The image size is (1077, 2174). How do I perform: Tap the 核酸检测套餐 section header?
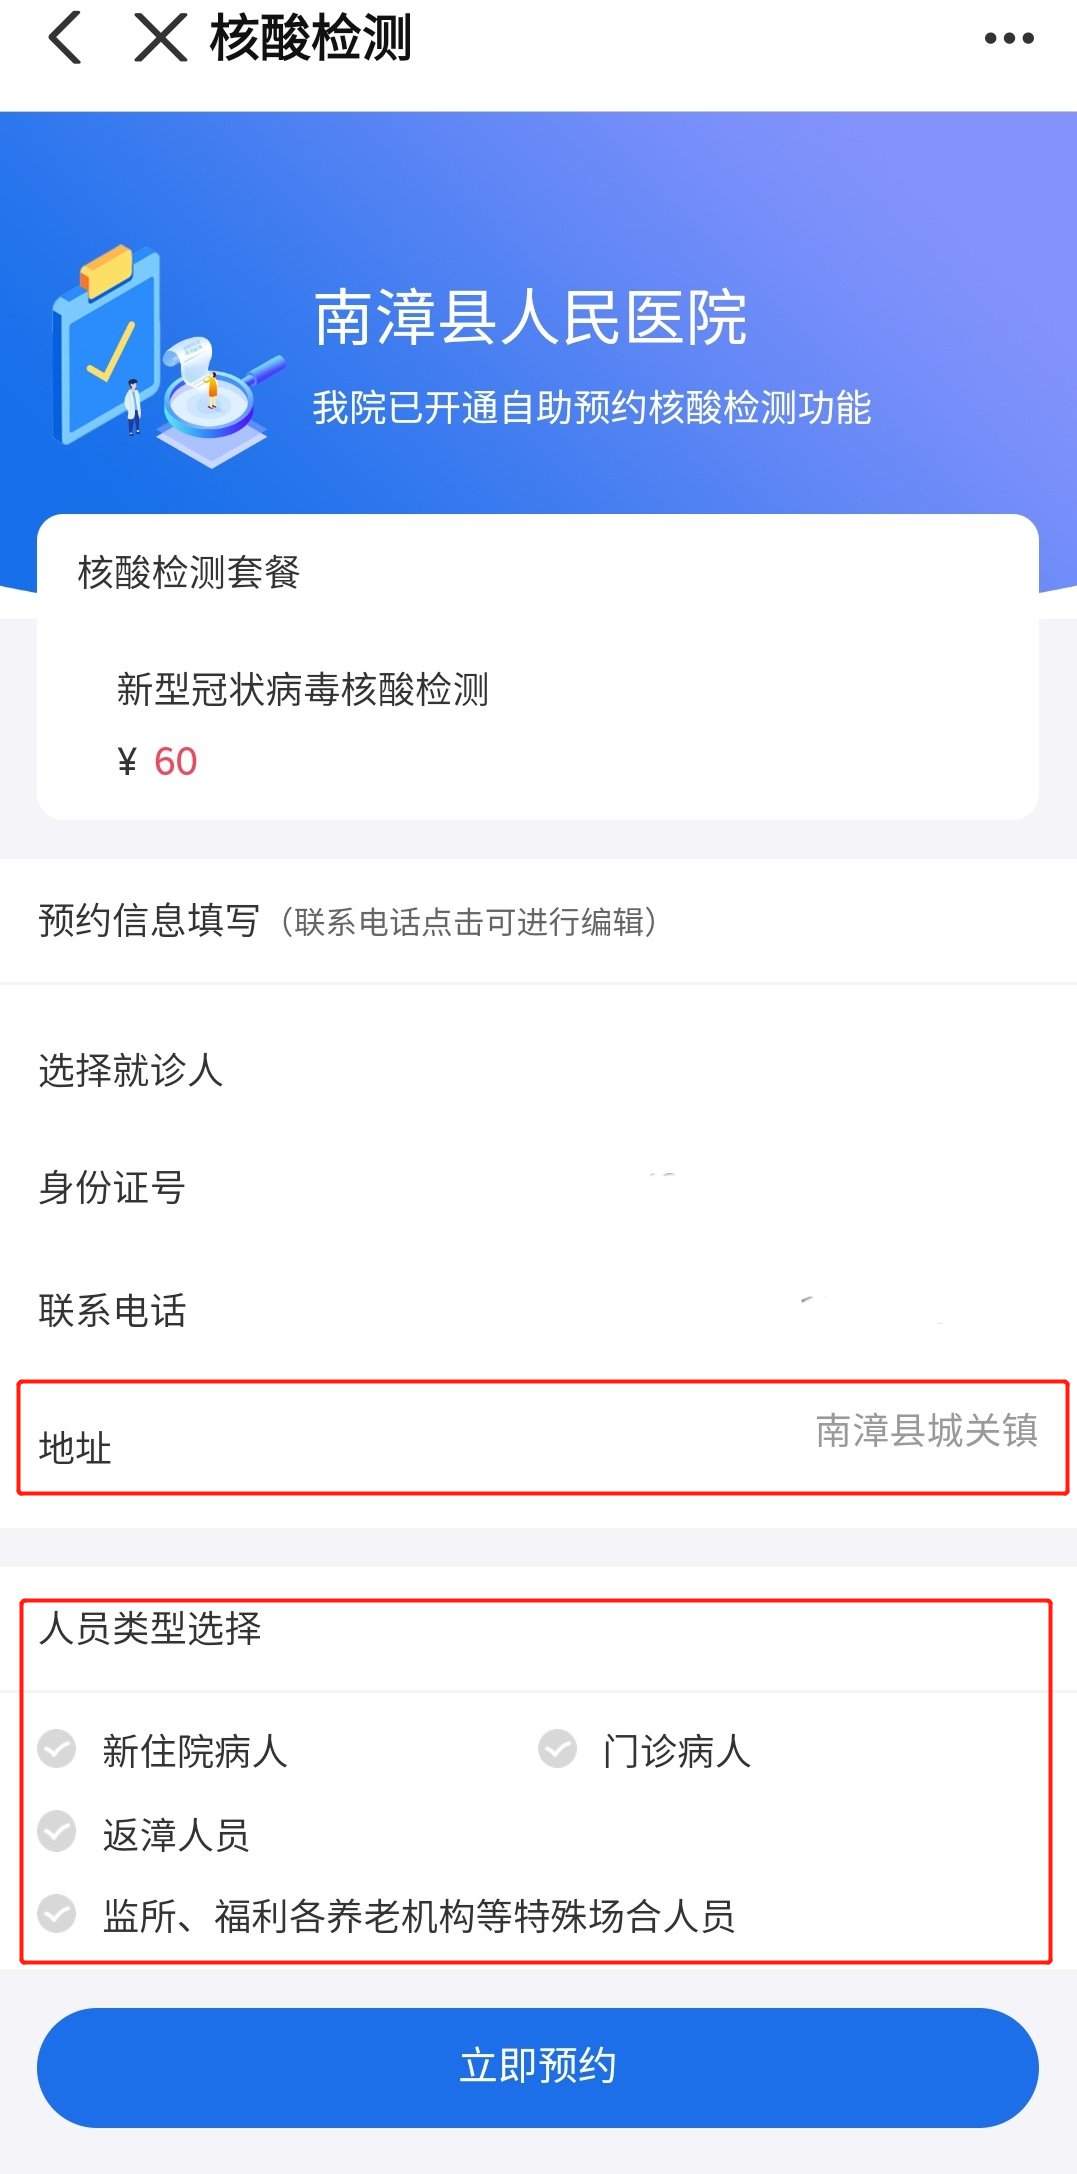coord(189,573)
